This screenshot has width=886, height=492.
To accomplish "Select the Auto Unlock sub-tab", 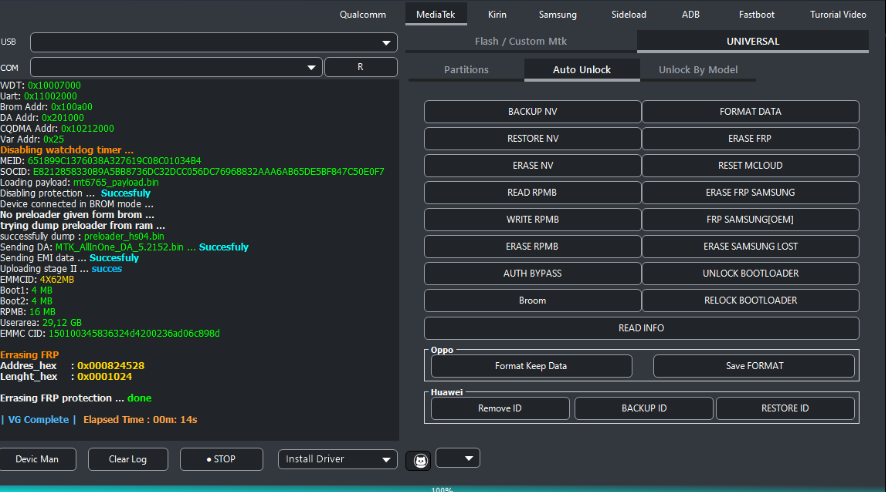I will pyautogui.click(x=582, y=69).
